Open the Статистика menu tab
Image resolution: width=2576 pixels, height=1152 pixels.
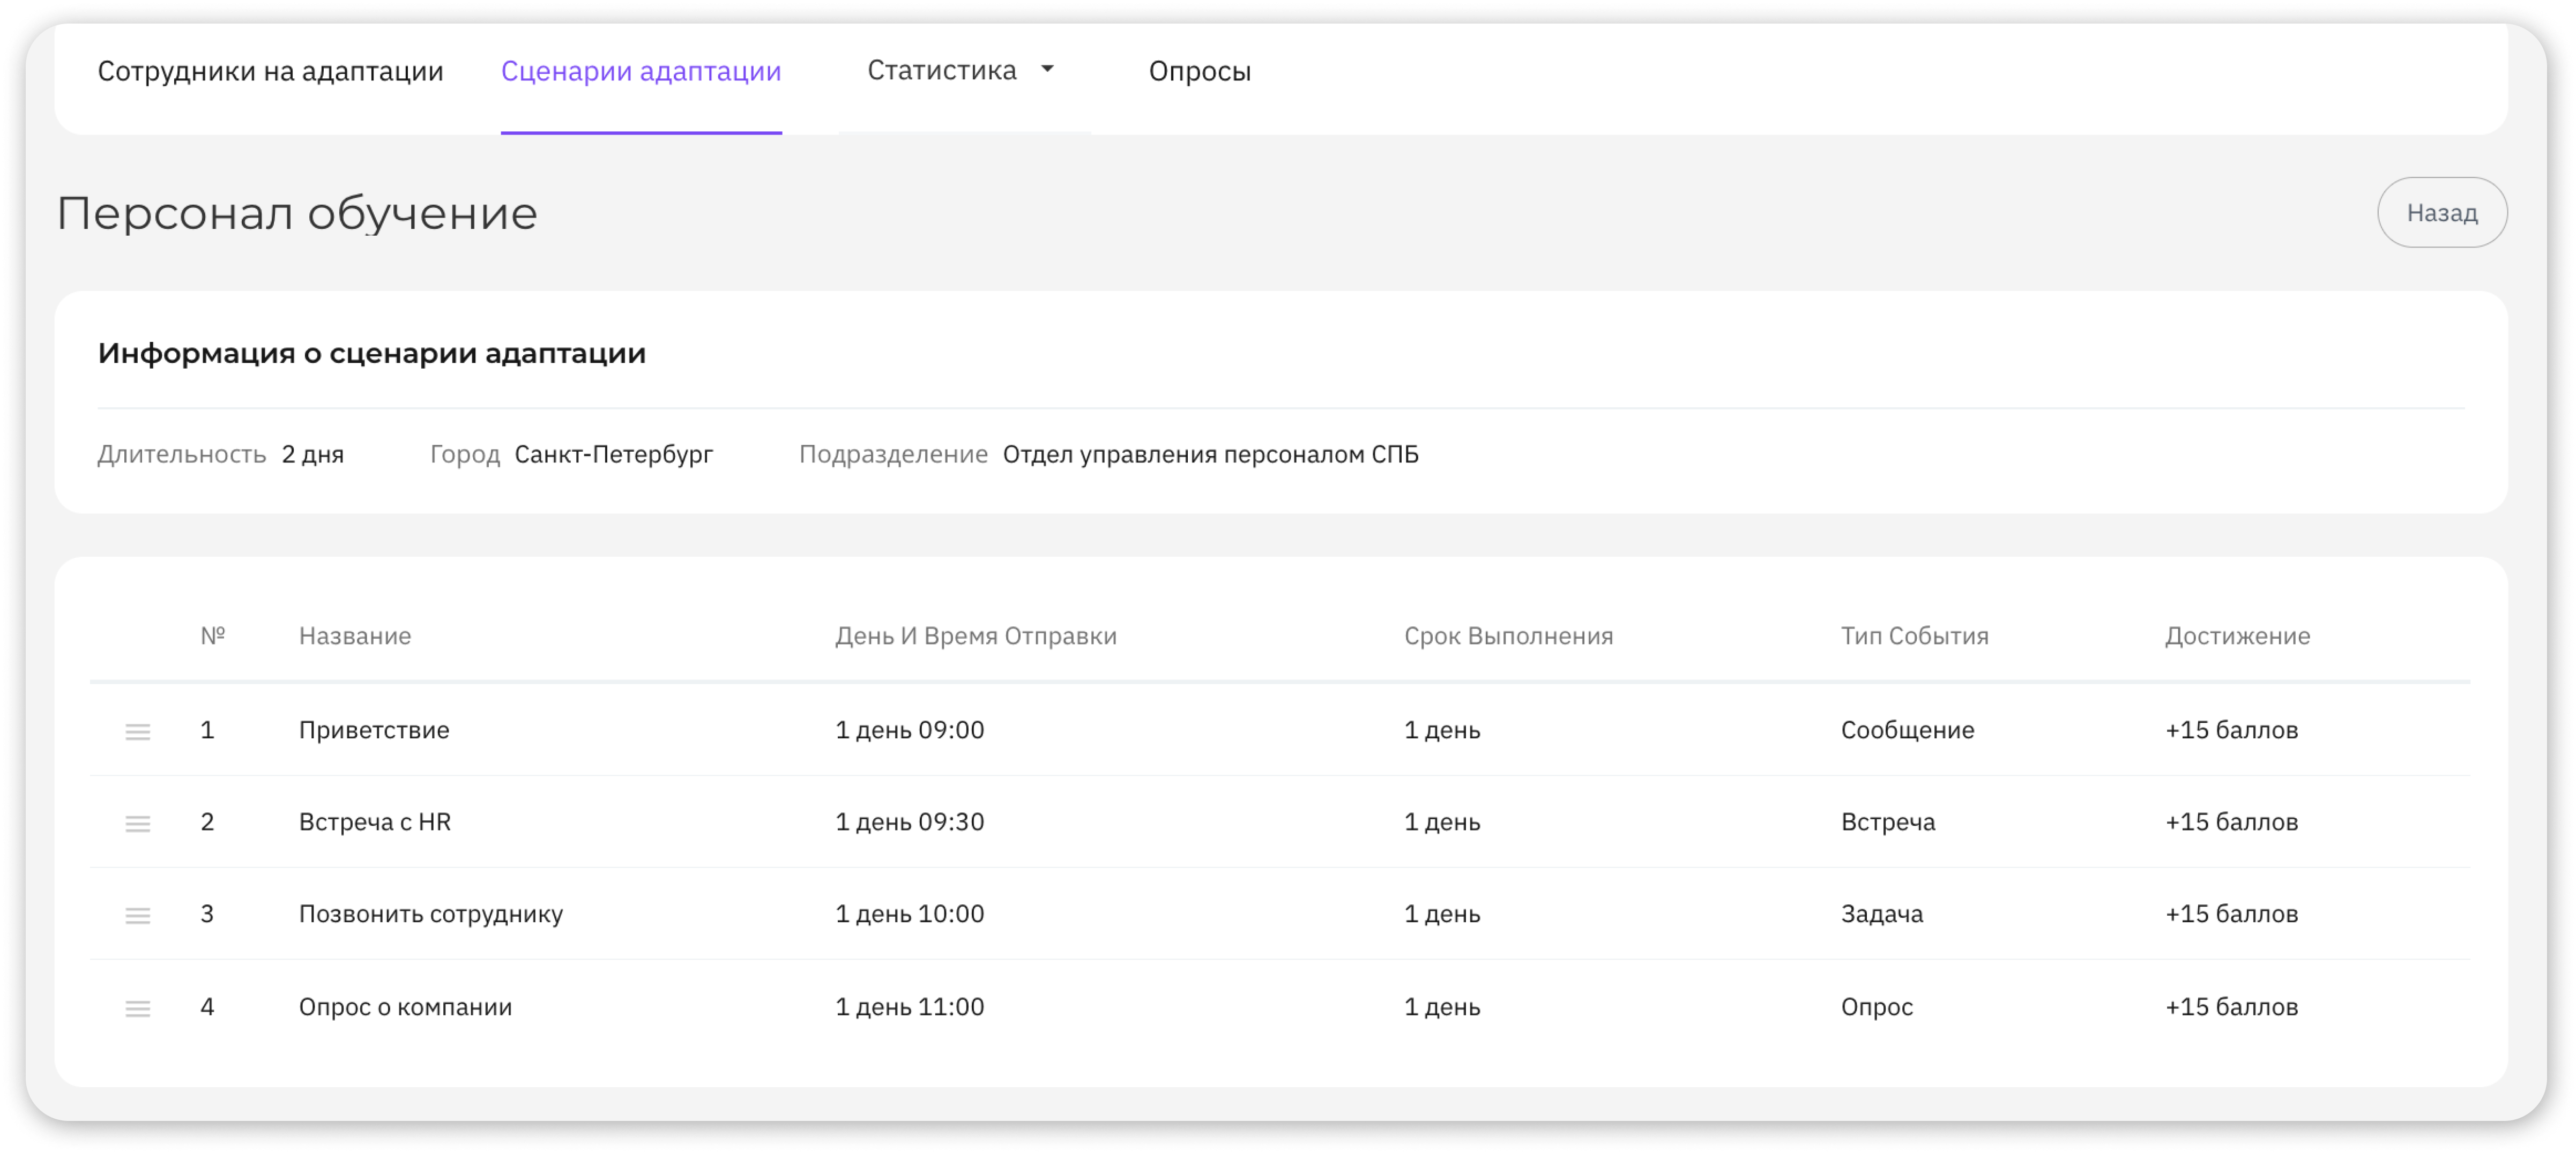tap(941, 70)
